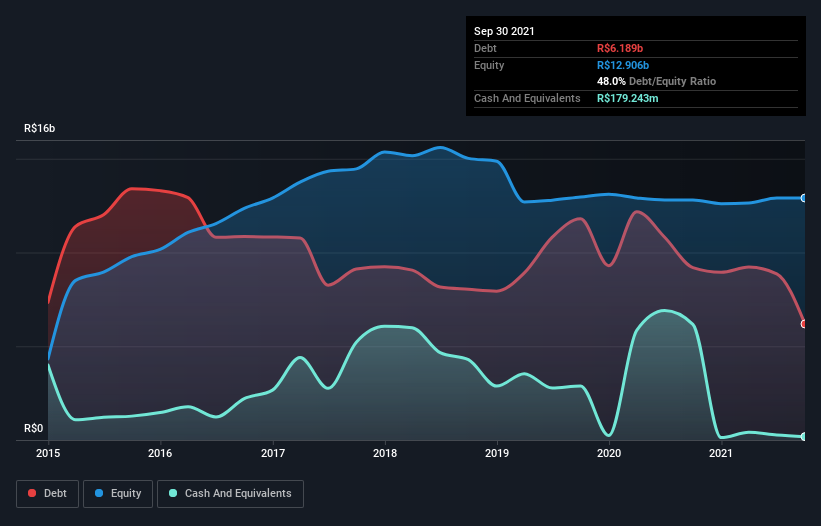Click the Equity end-point marker on chart

(804, 198)
